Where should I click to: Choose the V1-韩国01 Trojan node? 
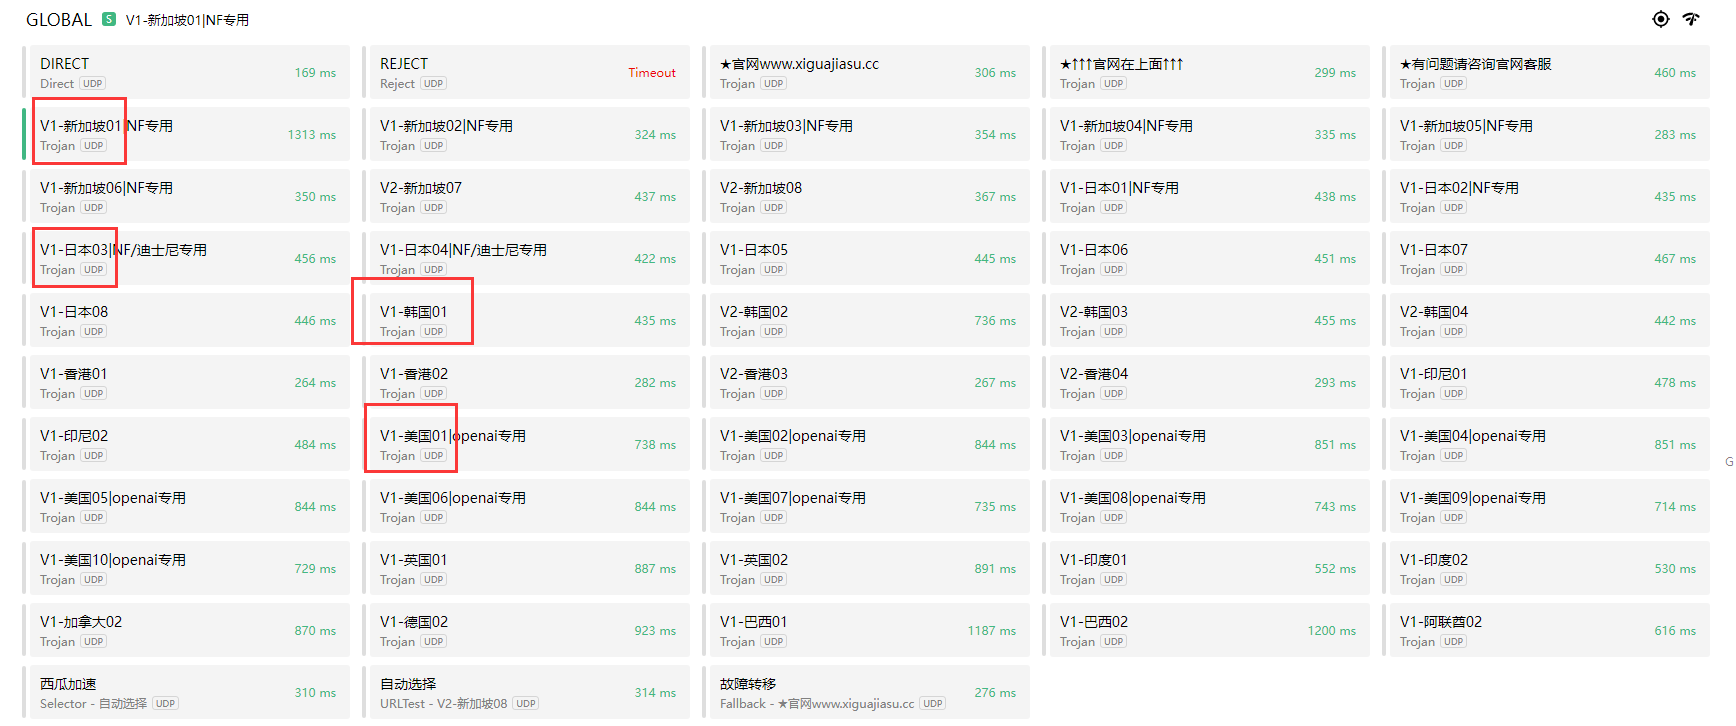(x=525, y=320)
